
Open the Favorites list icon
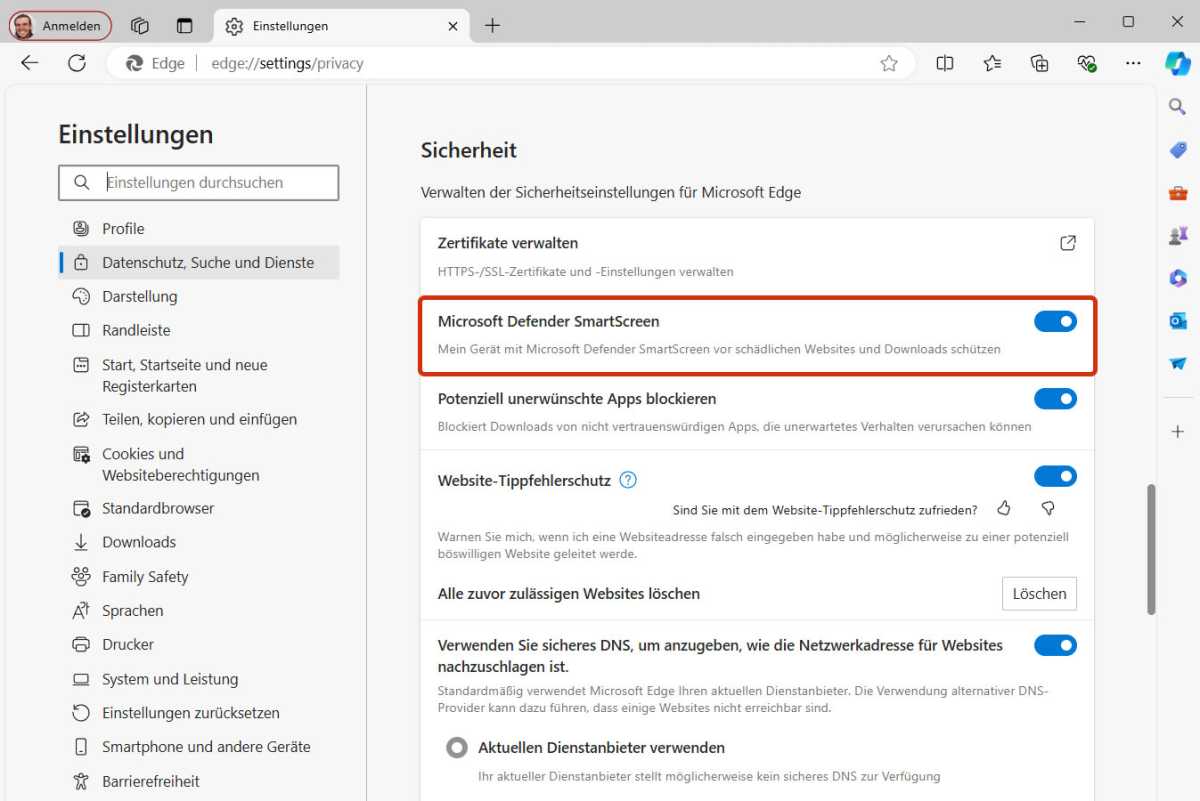pos(992,63)
